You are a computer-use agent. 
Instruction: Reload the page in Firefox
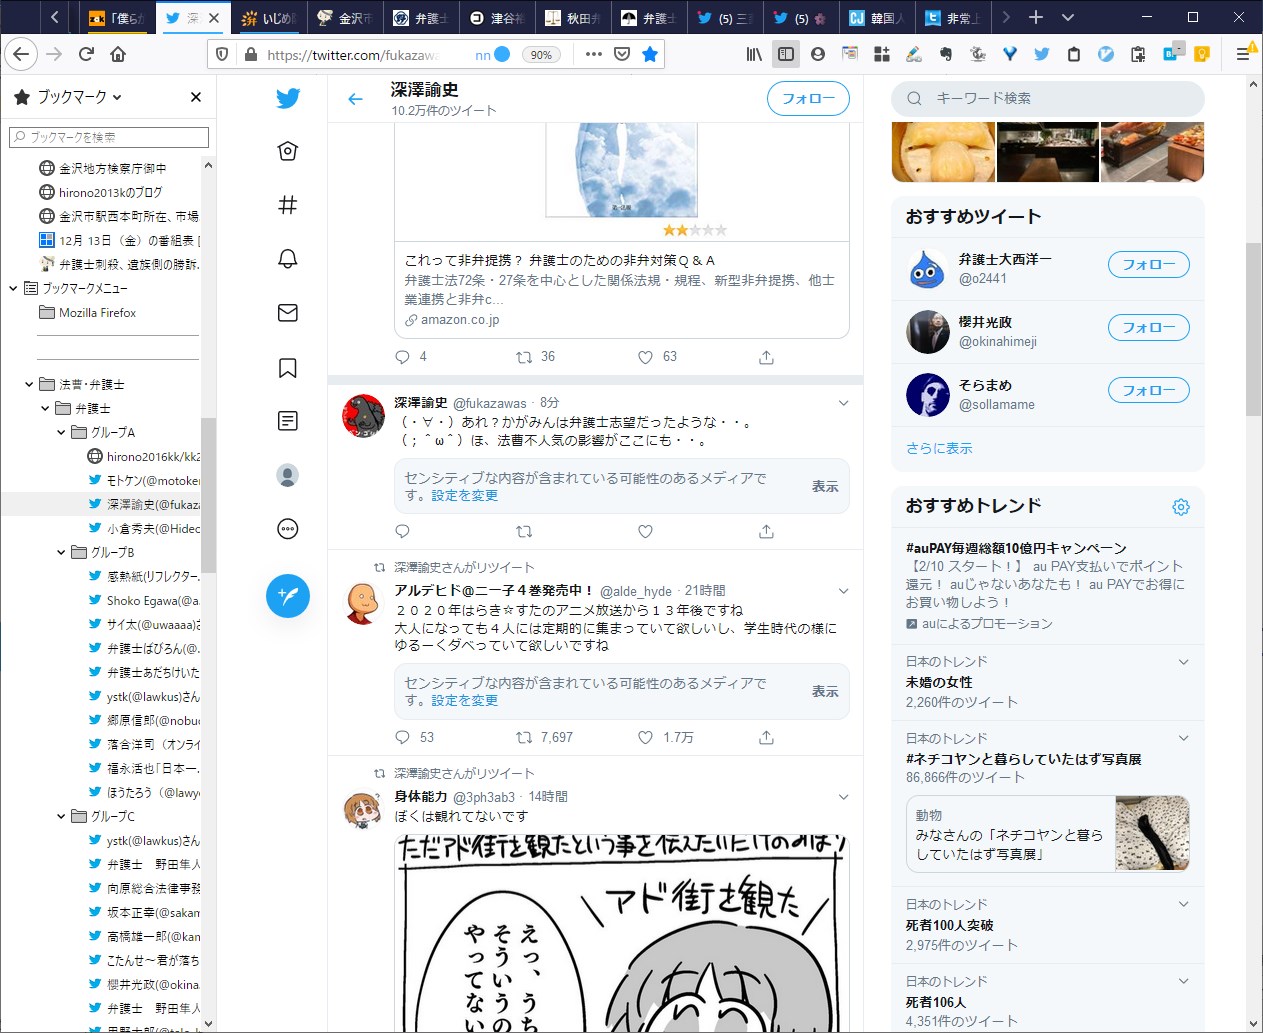tap(86, 54)
